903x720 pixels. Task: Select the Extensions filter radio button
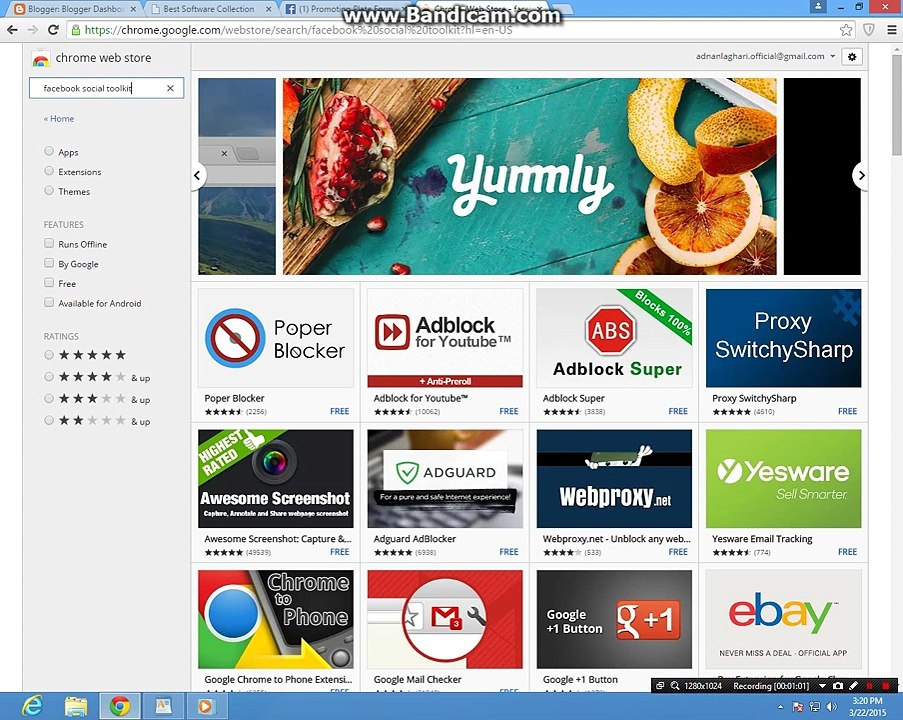(49, 170)
